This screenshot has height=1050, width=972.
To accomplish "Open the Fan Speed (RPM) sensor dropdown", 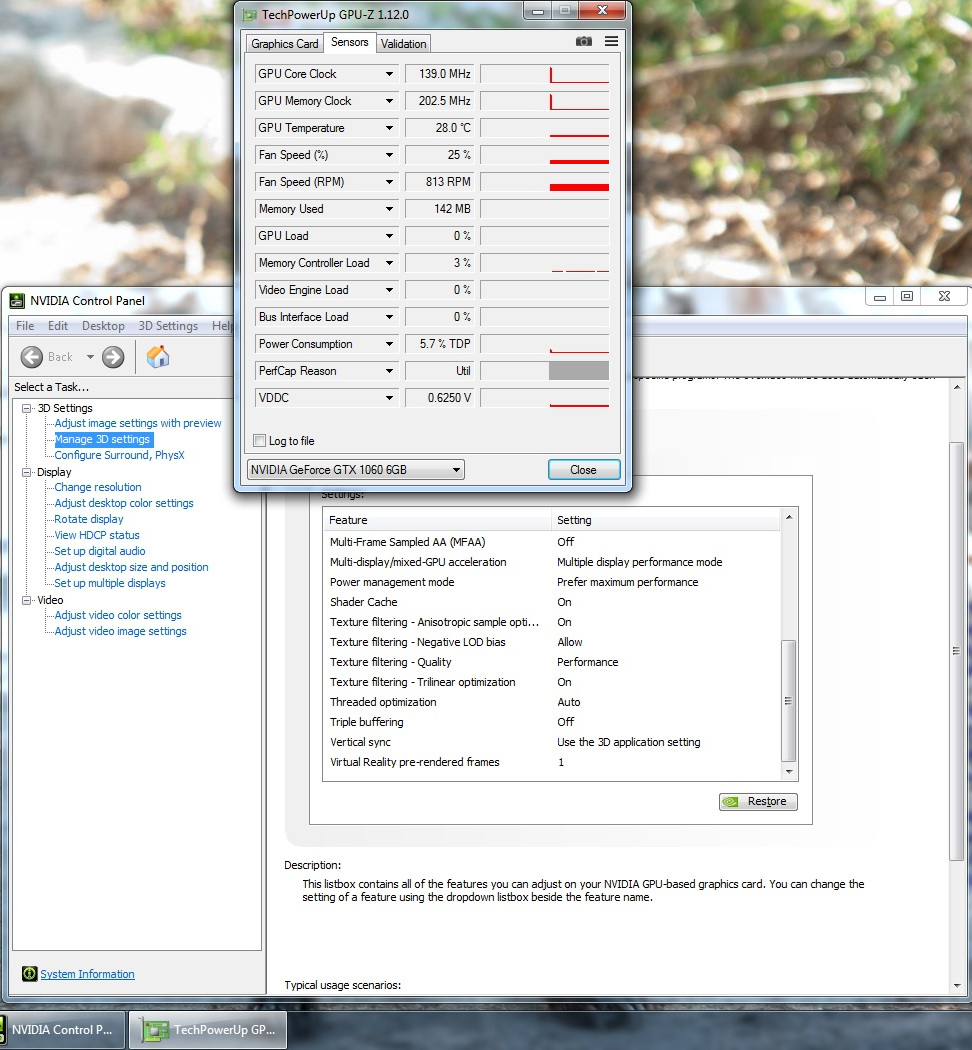I will (389, 181).
